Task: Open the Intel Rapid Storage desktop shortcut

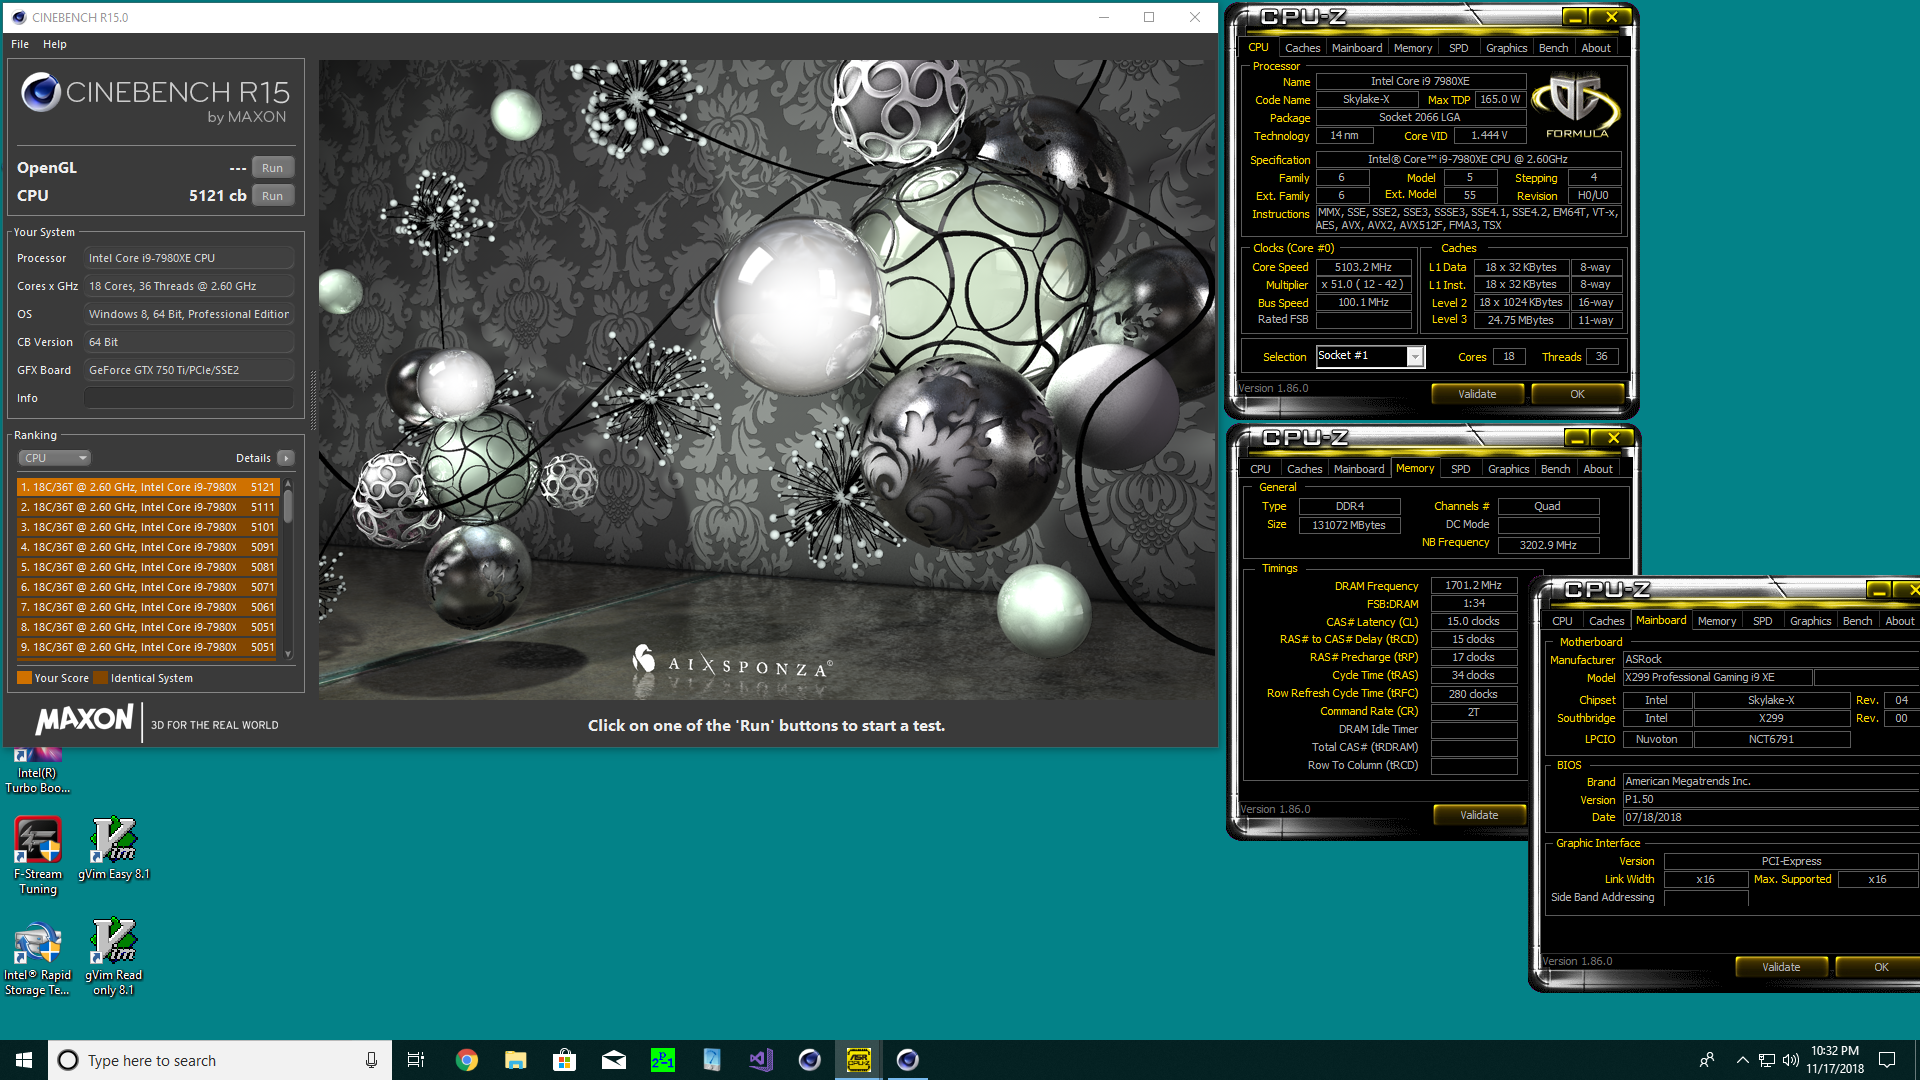Action: (x=37, y=958)
